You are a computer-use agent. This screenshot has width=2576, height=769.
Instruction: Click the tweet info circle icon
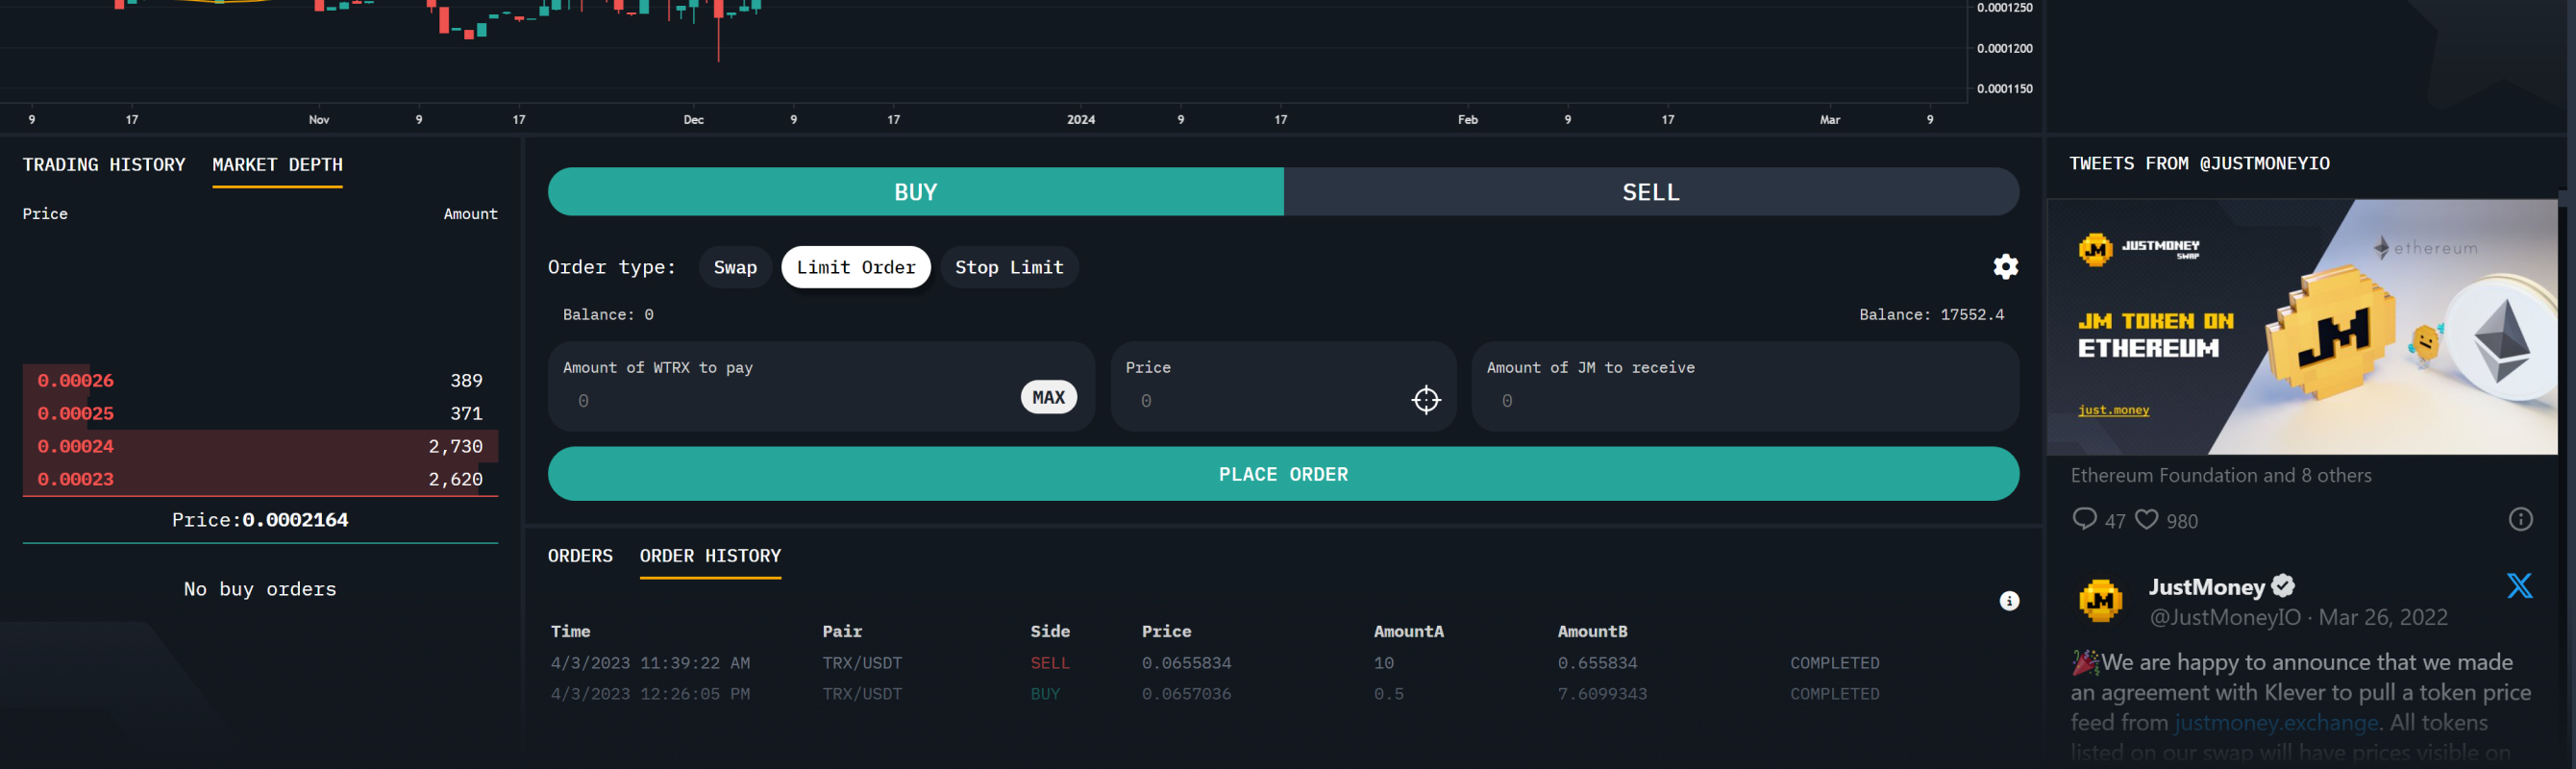[2519, 519]
